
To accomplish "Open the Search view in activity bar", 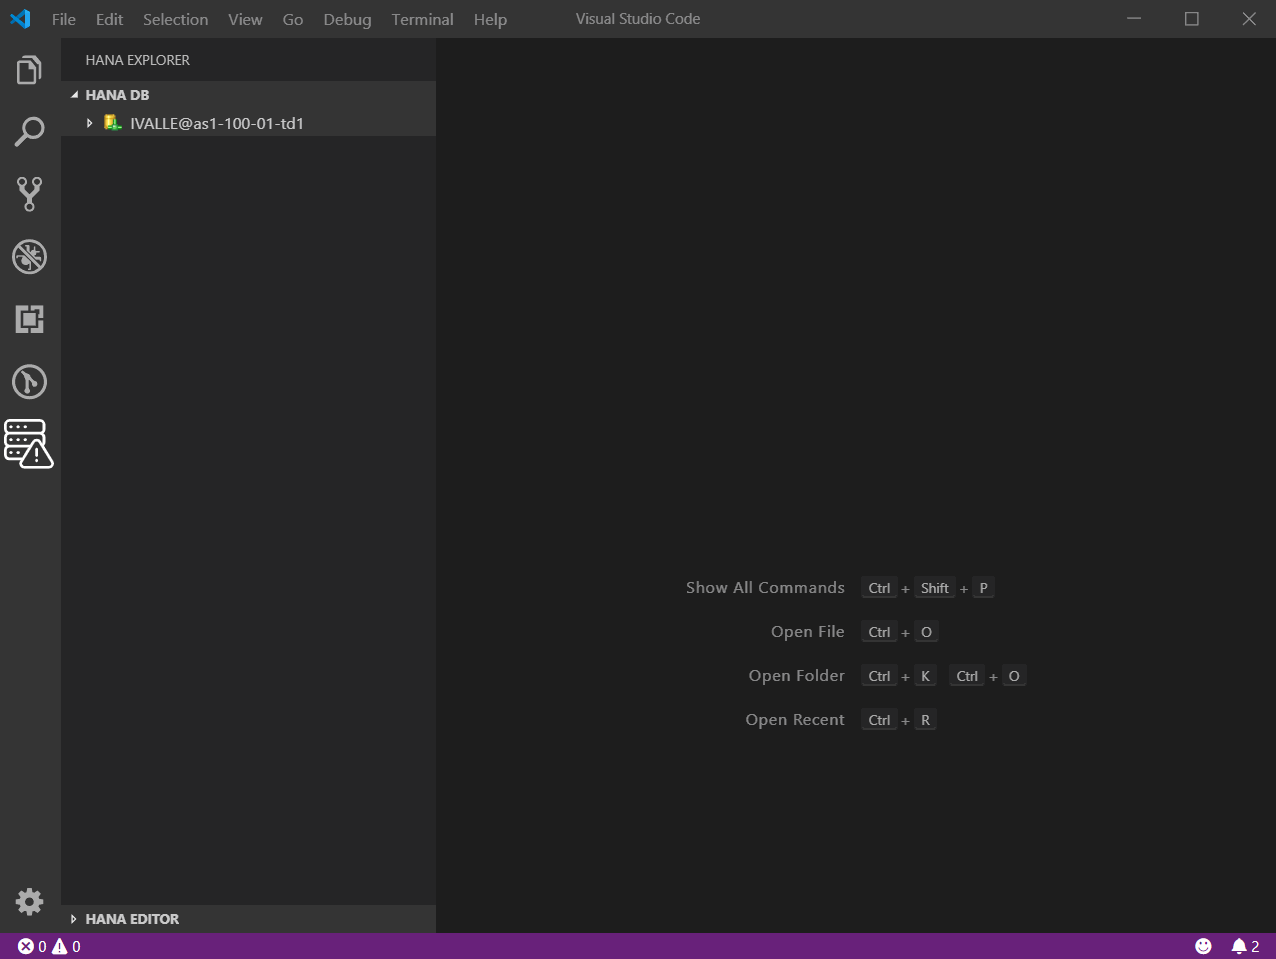I will 29,132.
